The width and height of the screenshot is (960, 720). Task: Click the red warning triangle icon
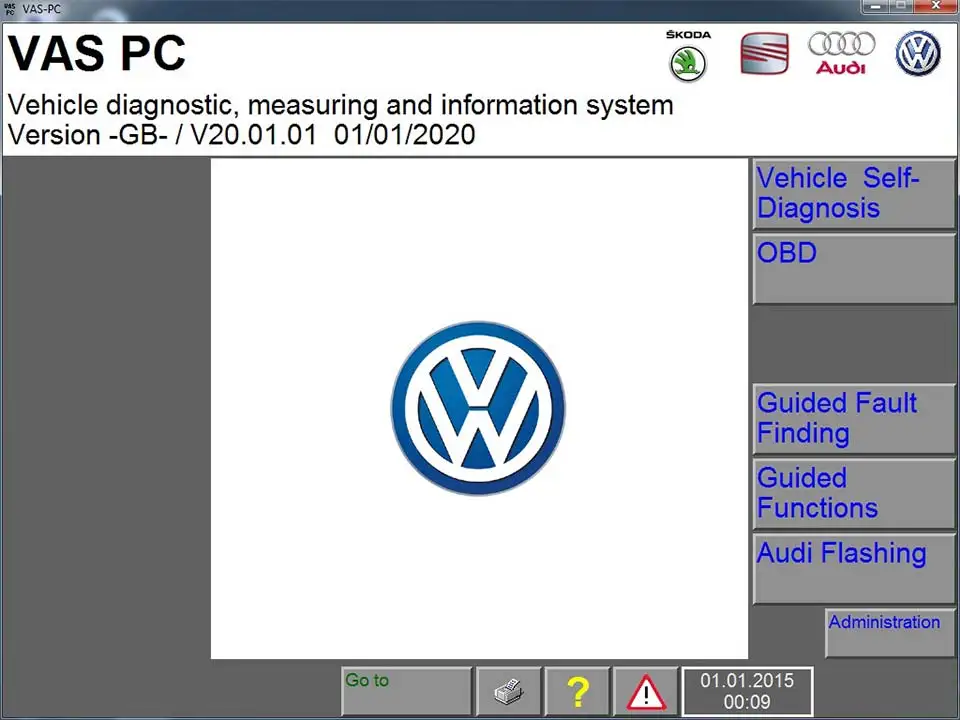click(645, 691)
